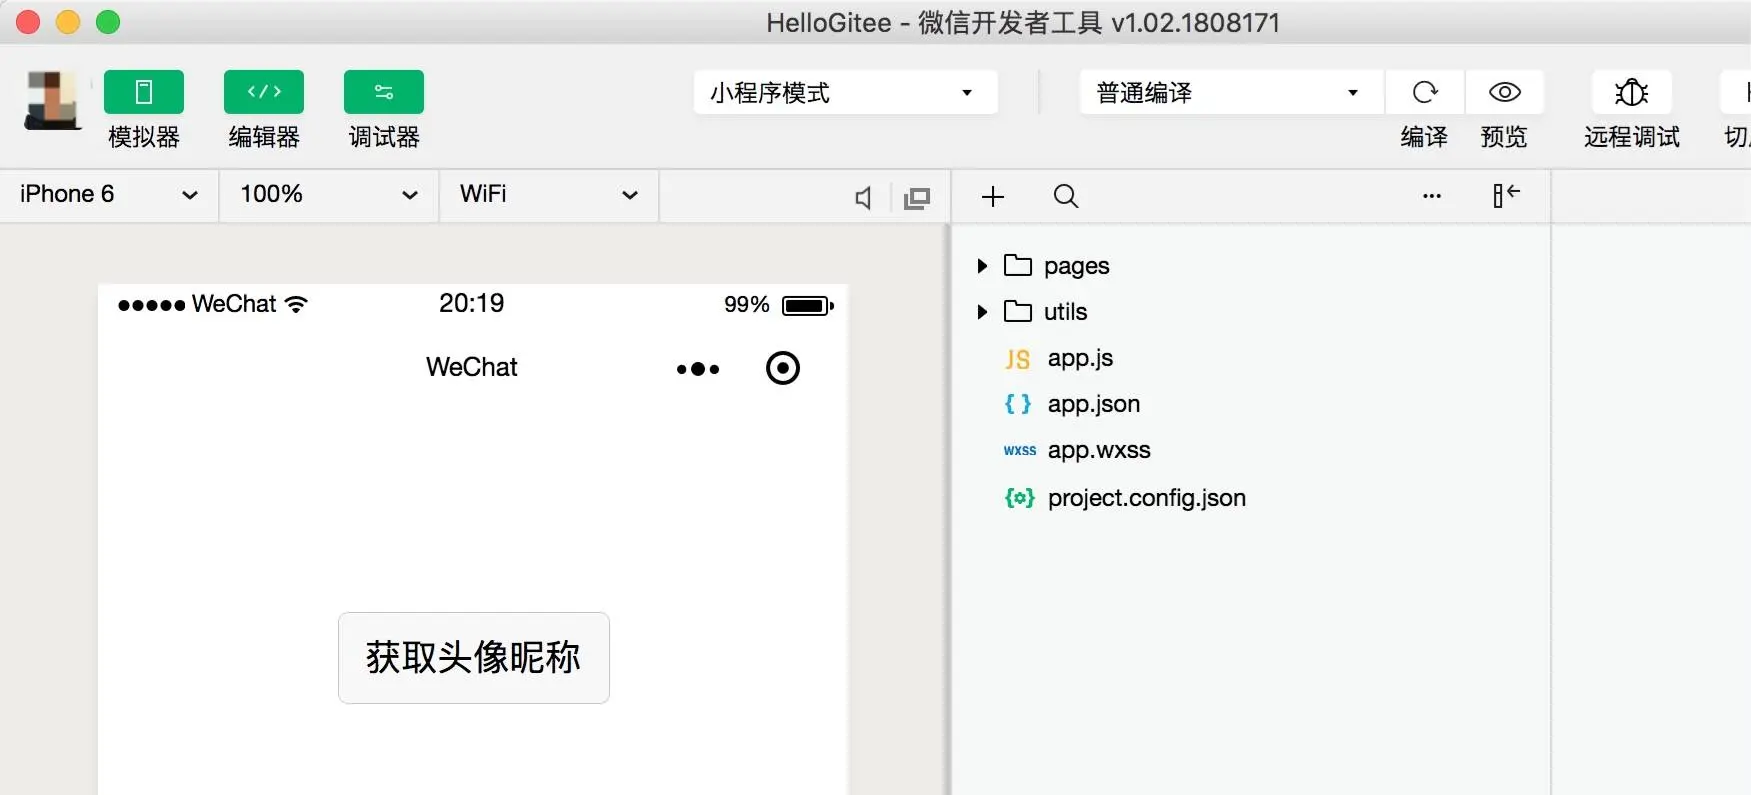
Task: Toggle the debugger panel (调试器)
Action: [x=384, y=92]
